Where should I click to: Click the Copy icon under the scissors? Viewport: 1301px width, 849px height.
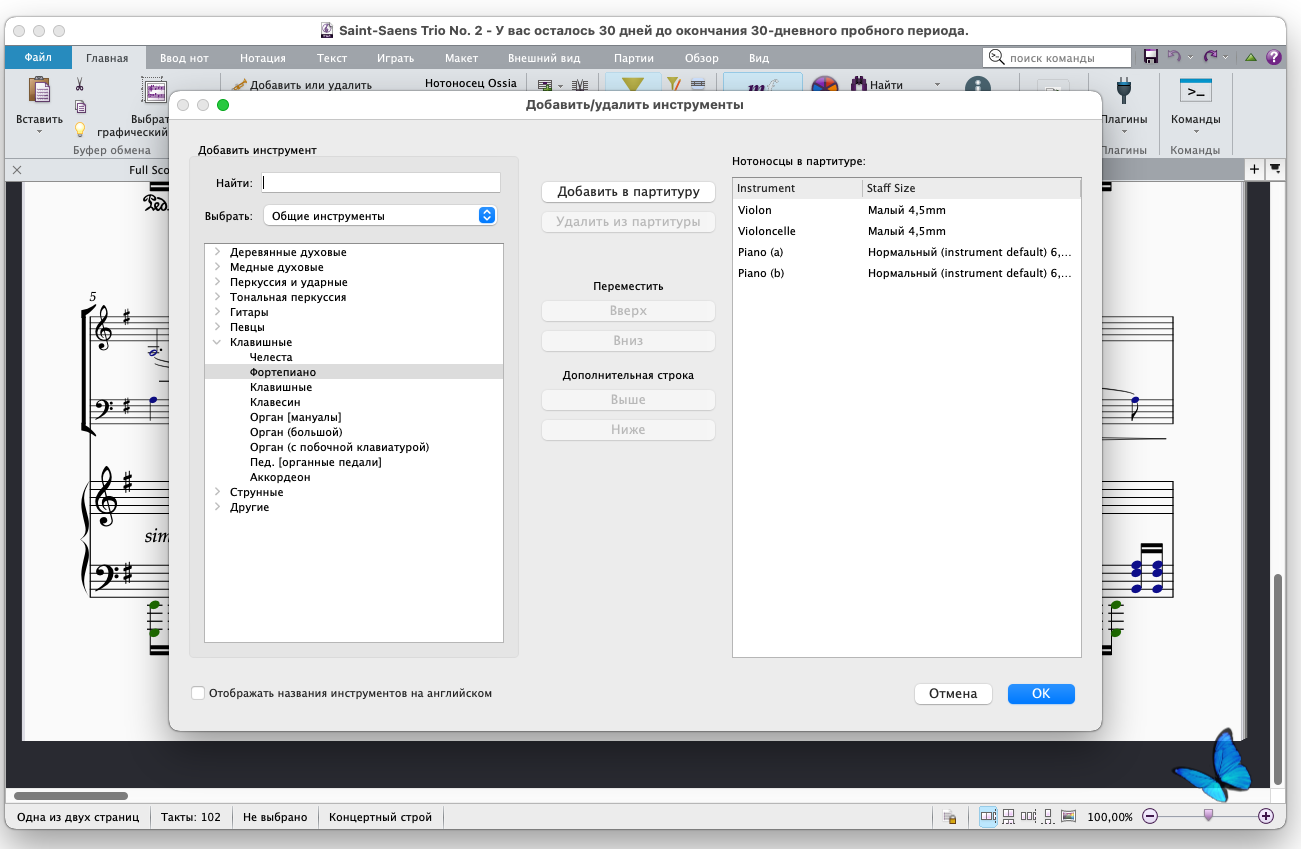point(80,107)
